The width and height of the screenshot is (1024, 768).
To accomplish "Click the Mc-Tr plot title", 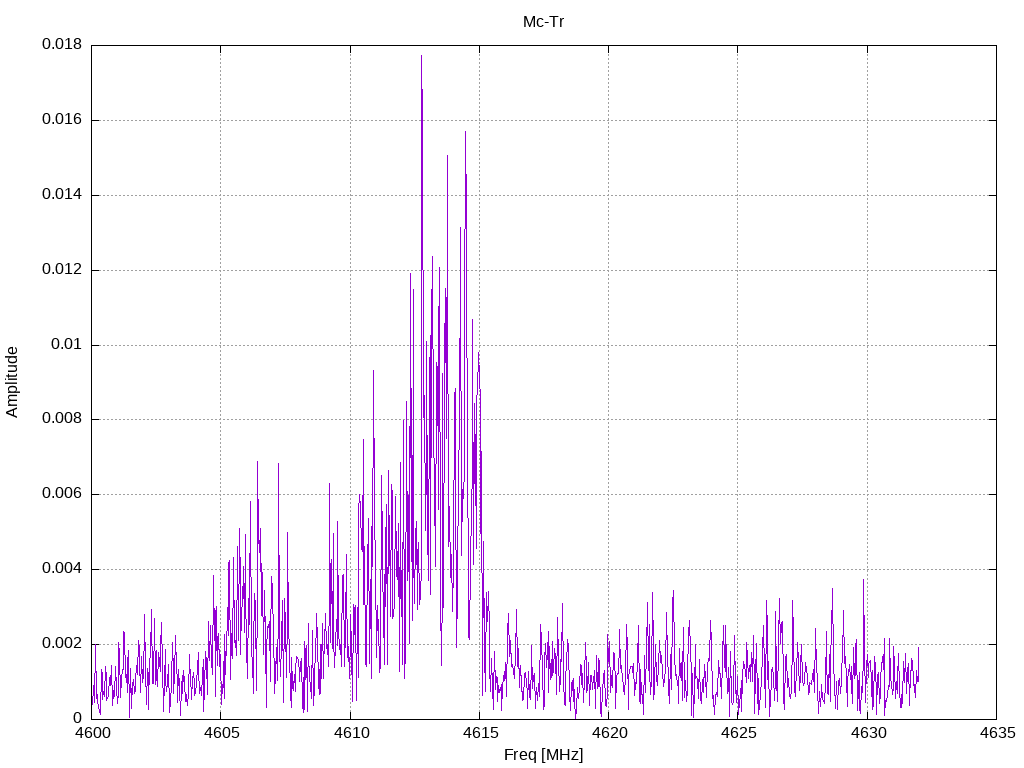I will pyautogui.click(x=543, y=22).
